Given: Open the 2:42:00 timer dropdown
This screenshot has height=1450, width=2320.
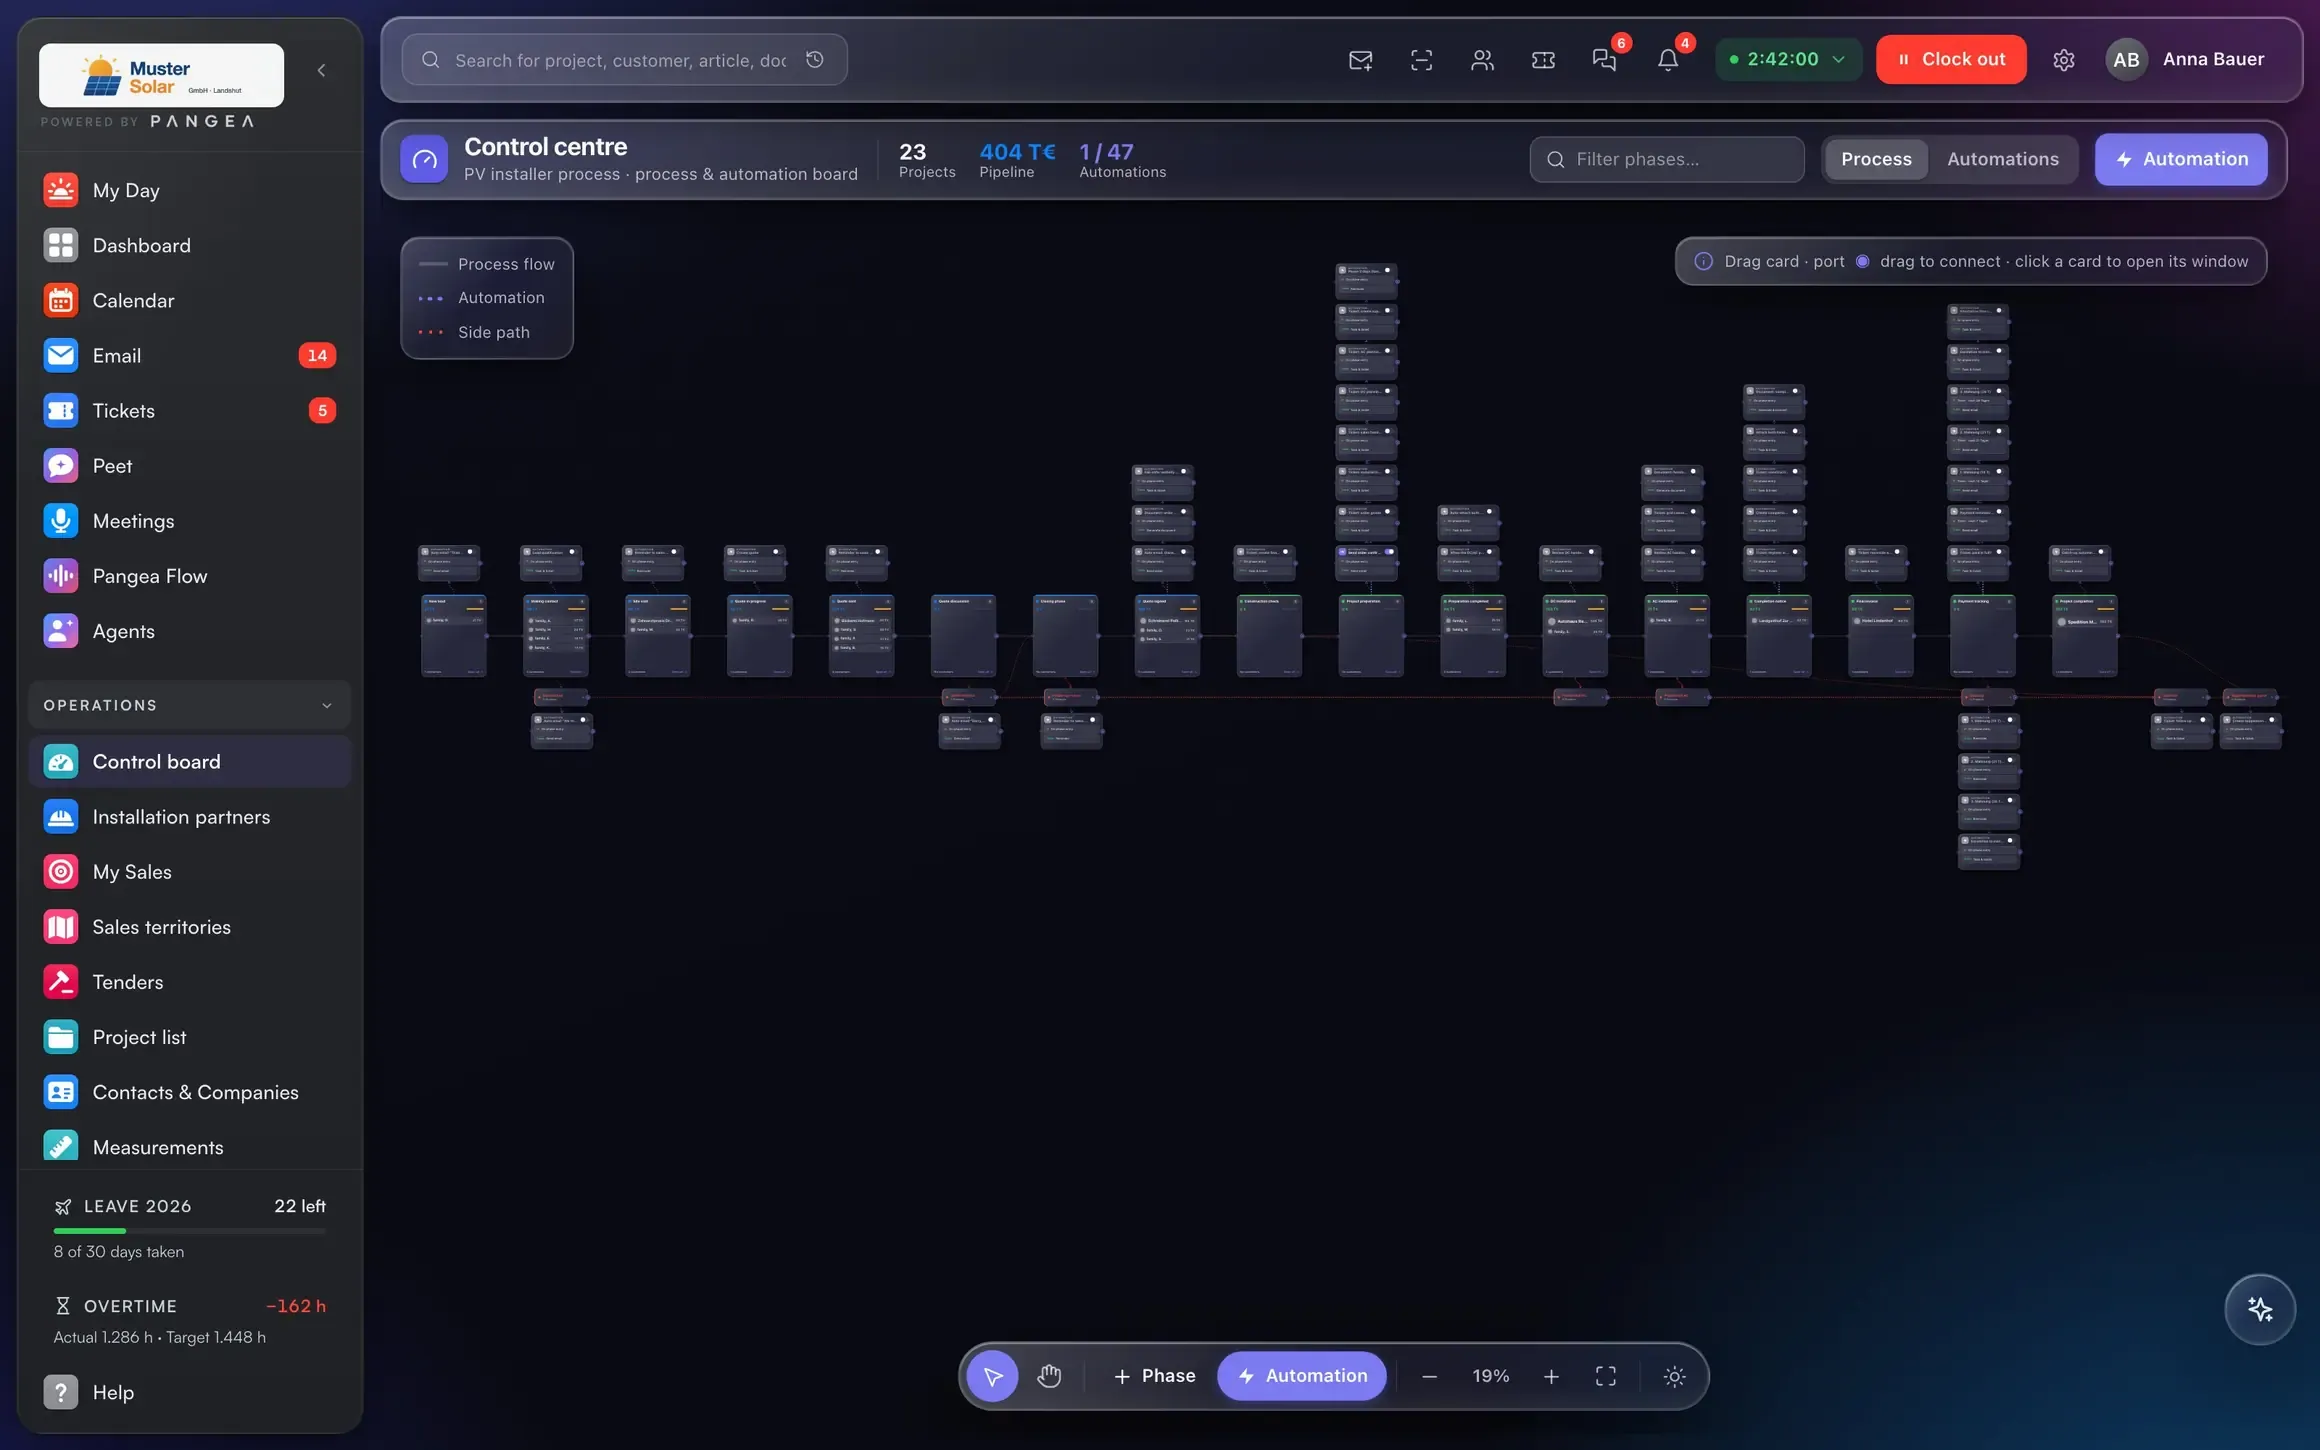Looking at the screenshot, I should click(1788, 59).
